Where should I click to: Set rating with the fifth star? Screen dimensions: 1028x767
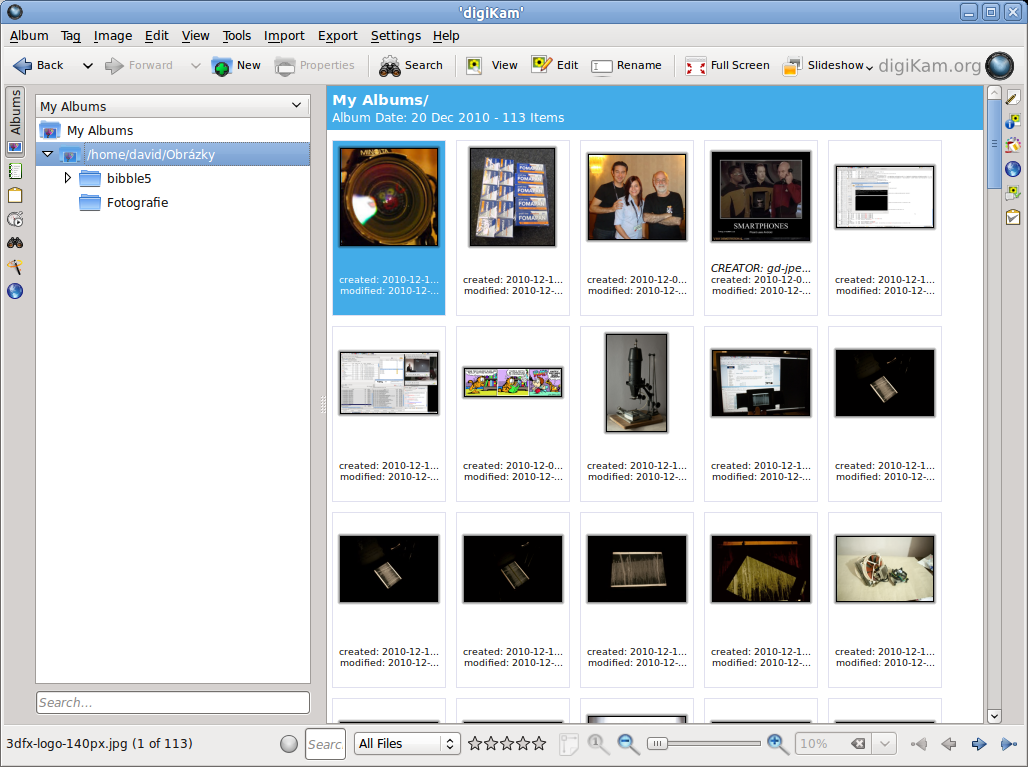tap(539, 743)
